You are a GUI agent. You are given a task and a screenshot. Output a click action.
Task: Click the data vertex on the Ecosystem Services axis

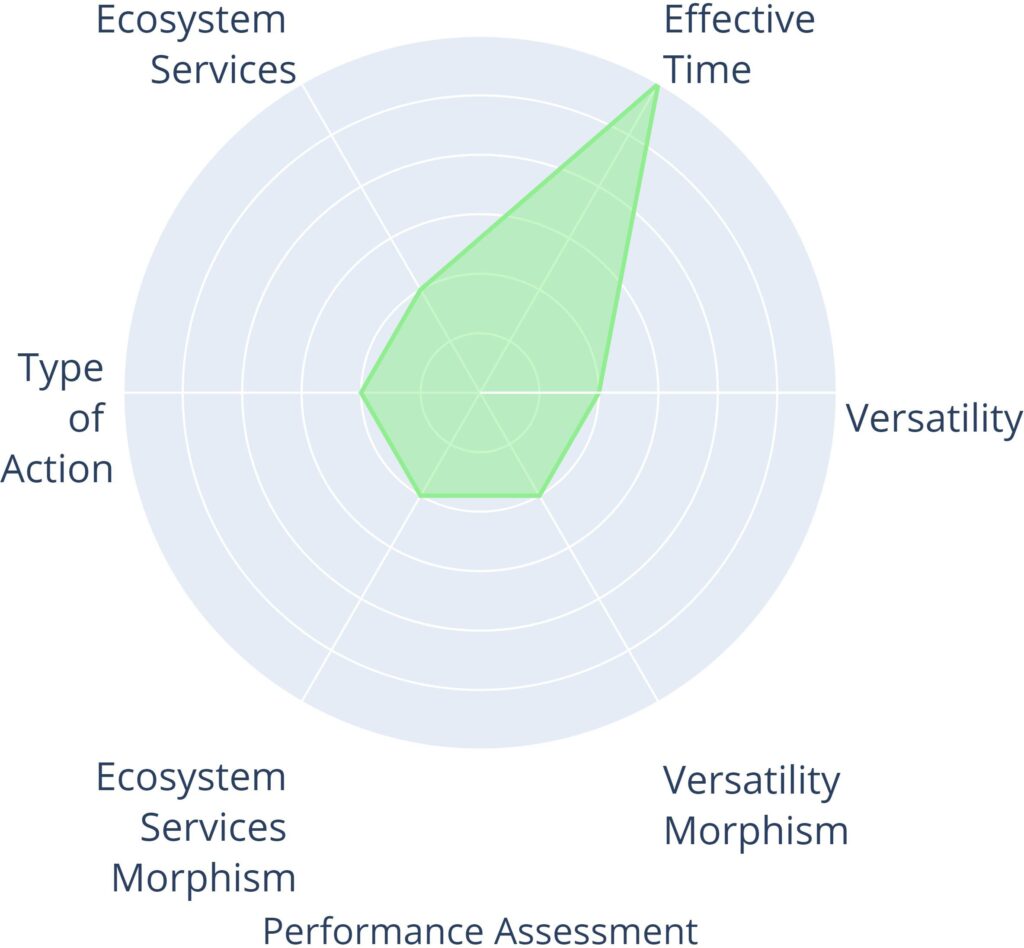(421, 289)
